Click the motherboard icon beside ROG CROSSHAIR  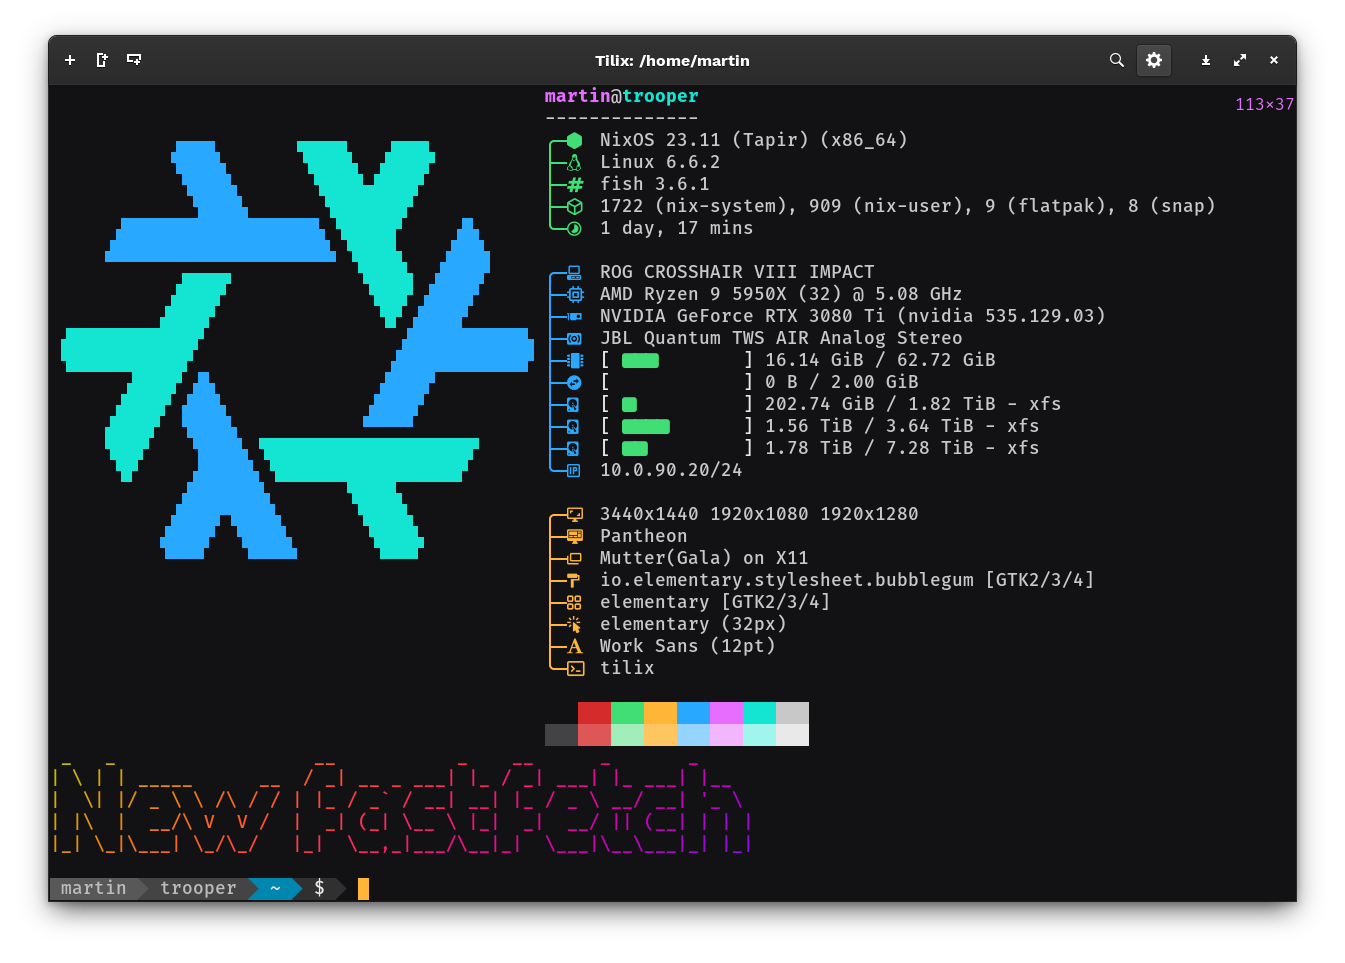click(x=574, y=272)
